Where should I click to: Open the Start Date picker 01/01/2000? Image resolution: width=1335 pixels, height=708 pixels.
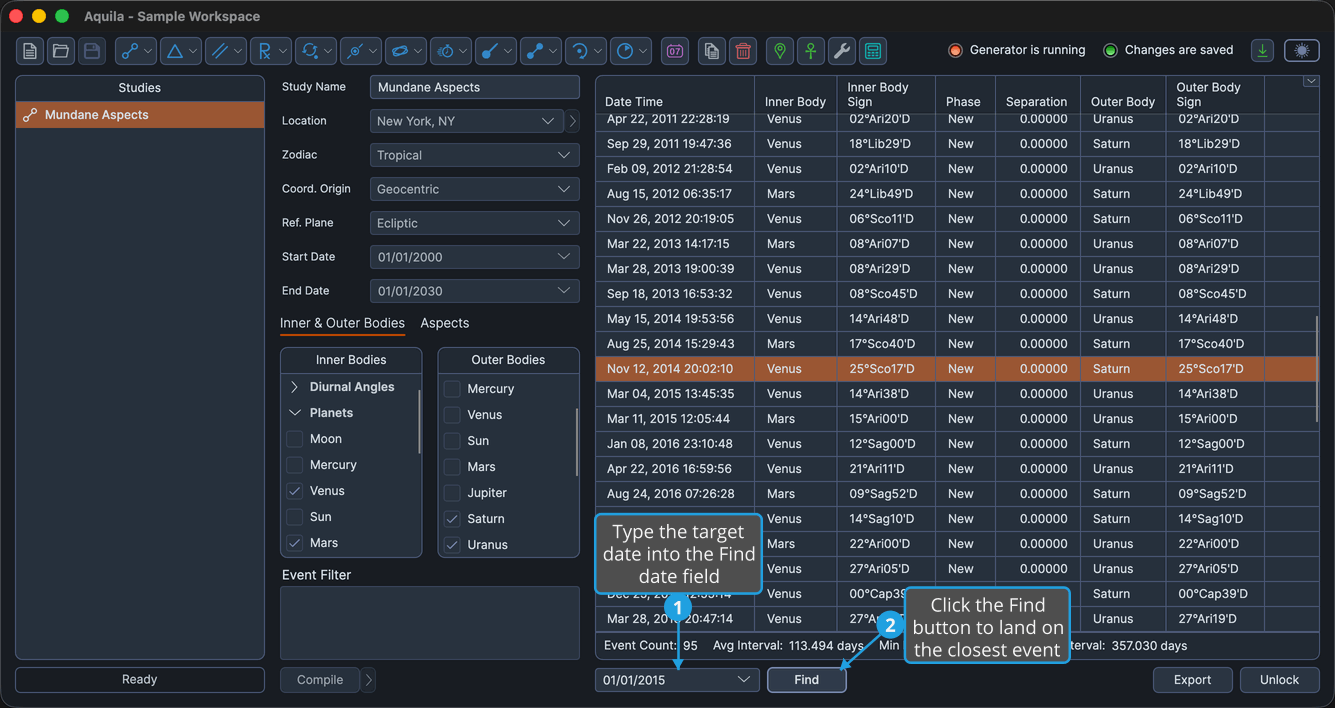(x=474, y=257)
